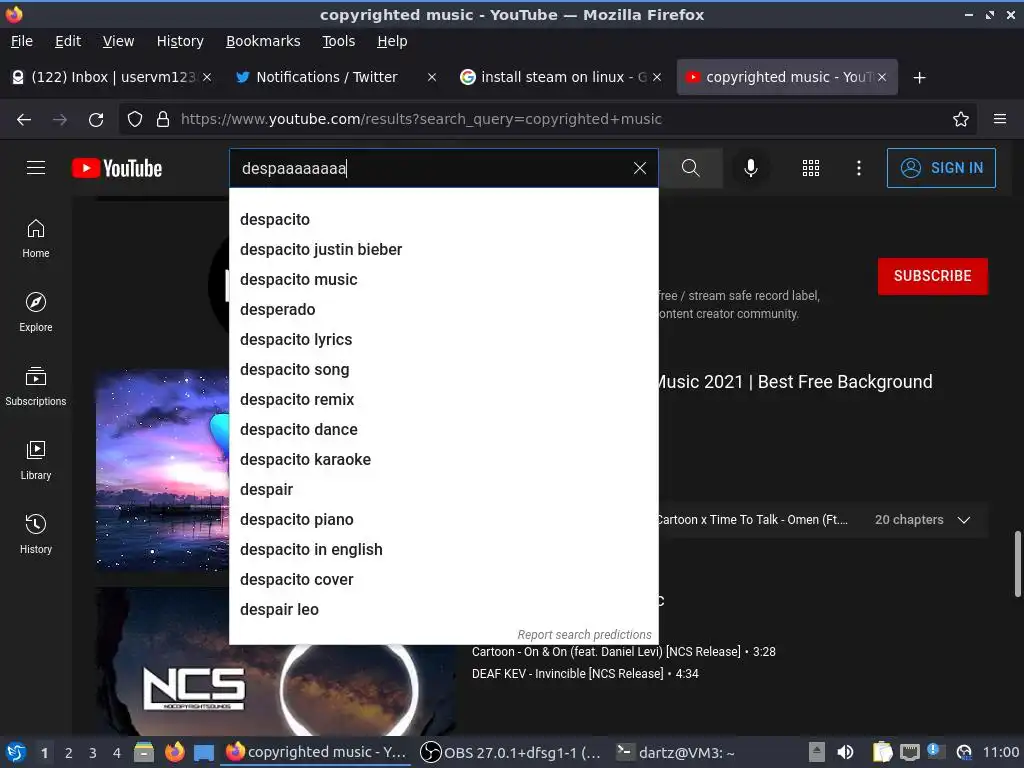Switch to the Notifications / Twitter tab
1024x768 pixels.
(x=327, y=77)
